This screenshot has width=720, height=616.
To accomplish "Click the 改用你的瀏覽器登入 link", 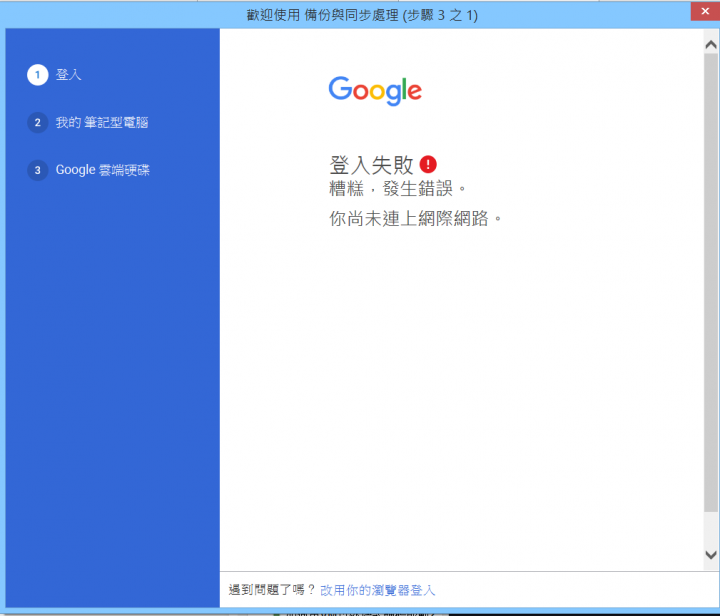I will 377,590.
